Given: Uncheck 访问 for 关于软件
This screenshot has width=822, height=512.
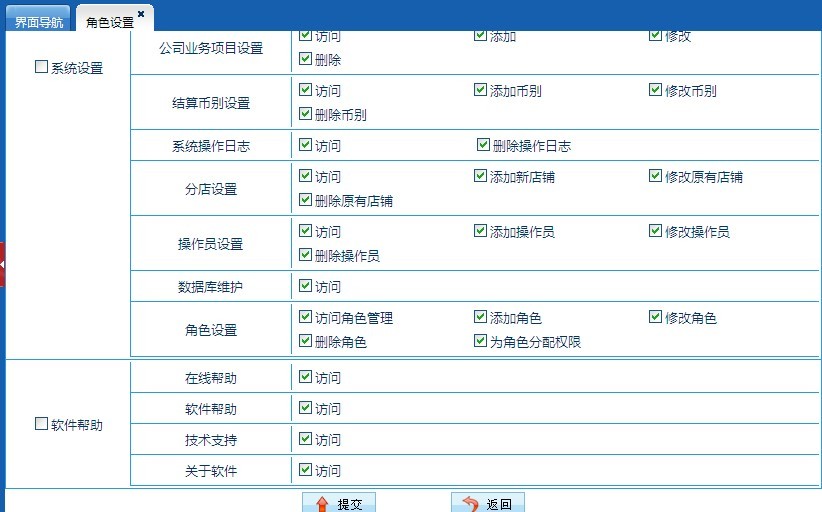Looking at the screenshot, I should click(305, 469).
